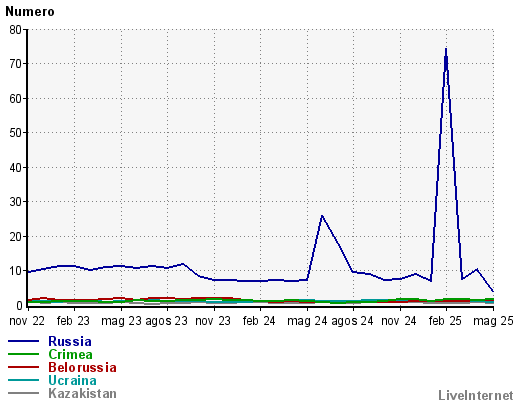
Task: Click the Kazakistan legend label
Action: [x=82, y=393]
